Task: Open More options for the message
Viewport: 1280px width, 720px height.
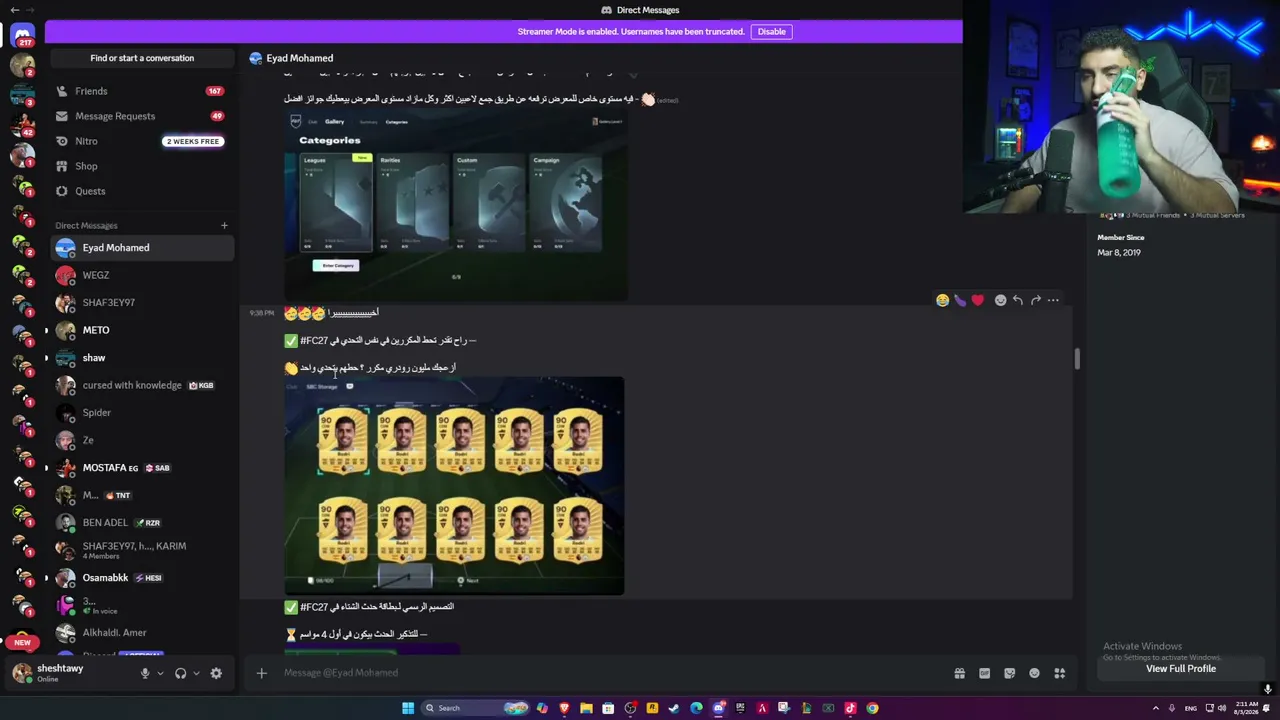Action: (1053, 300)
